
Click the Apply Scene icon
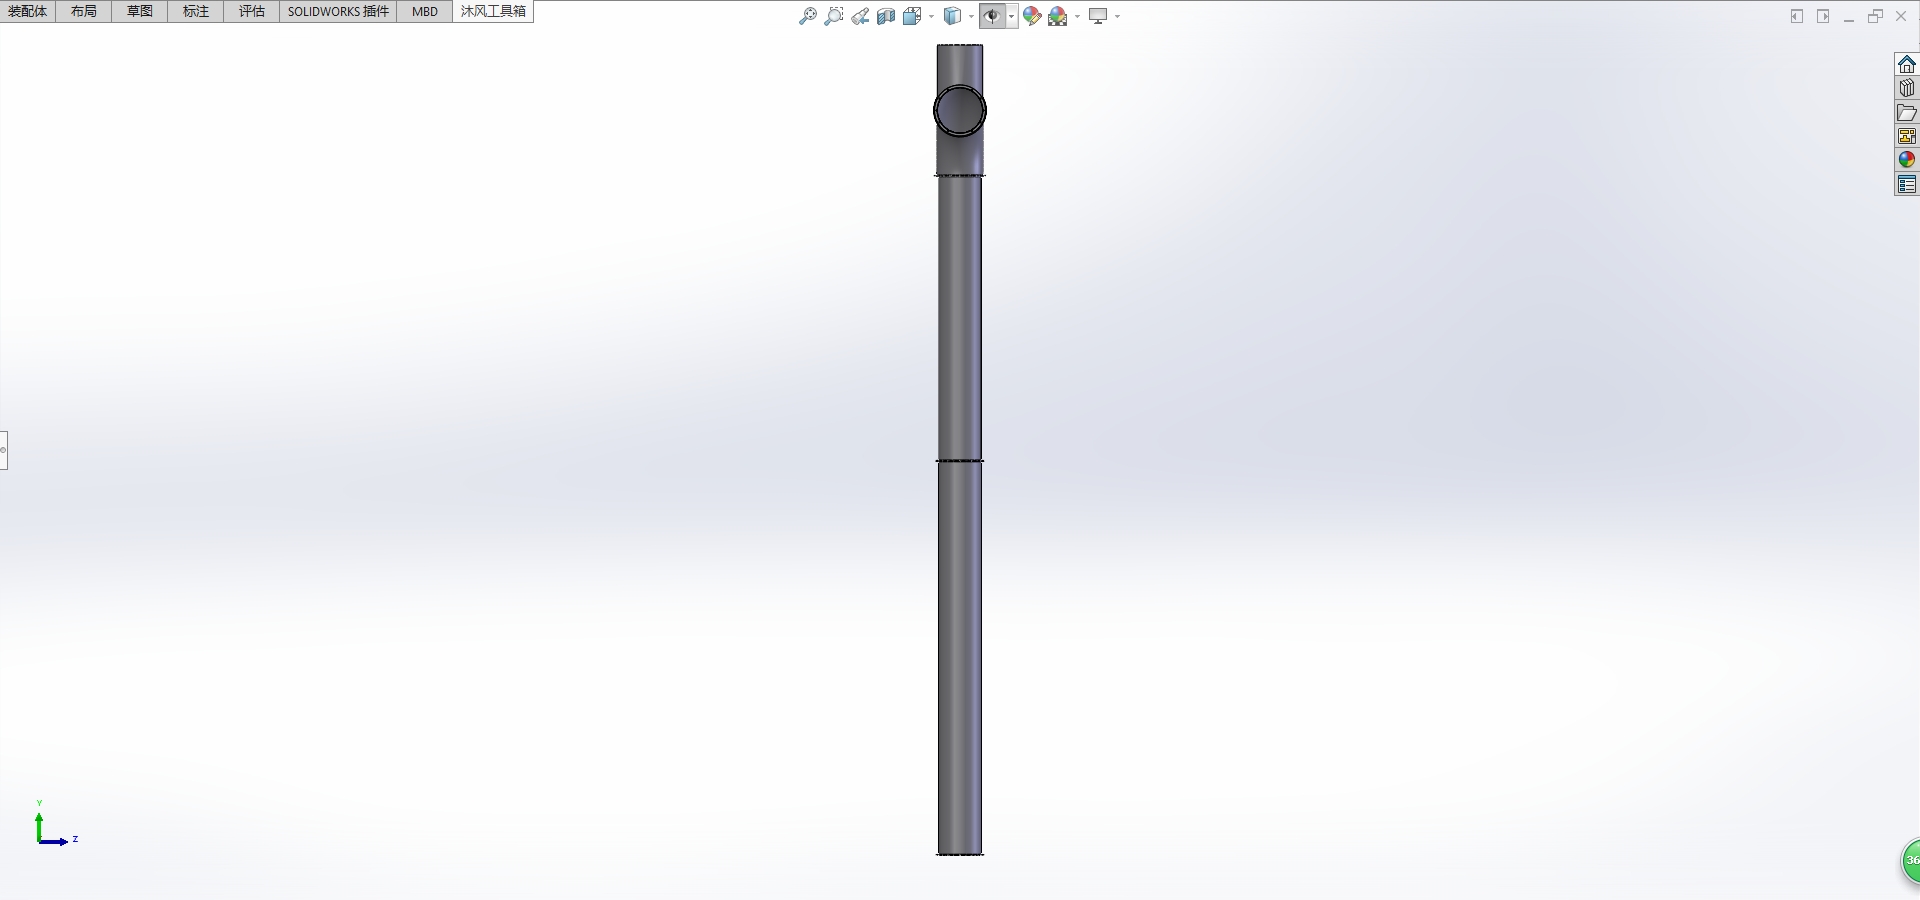(1058, 16)
